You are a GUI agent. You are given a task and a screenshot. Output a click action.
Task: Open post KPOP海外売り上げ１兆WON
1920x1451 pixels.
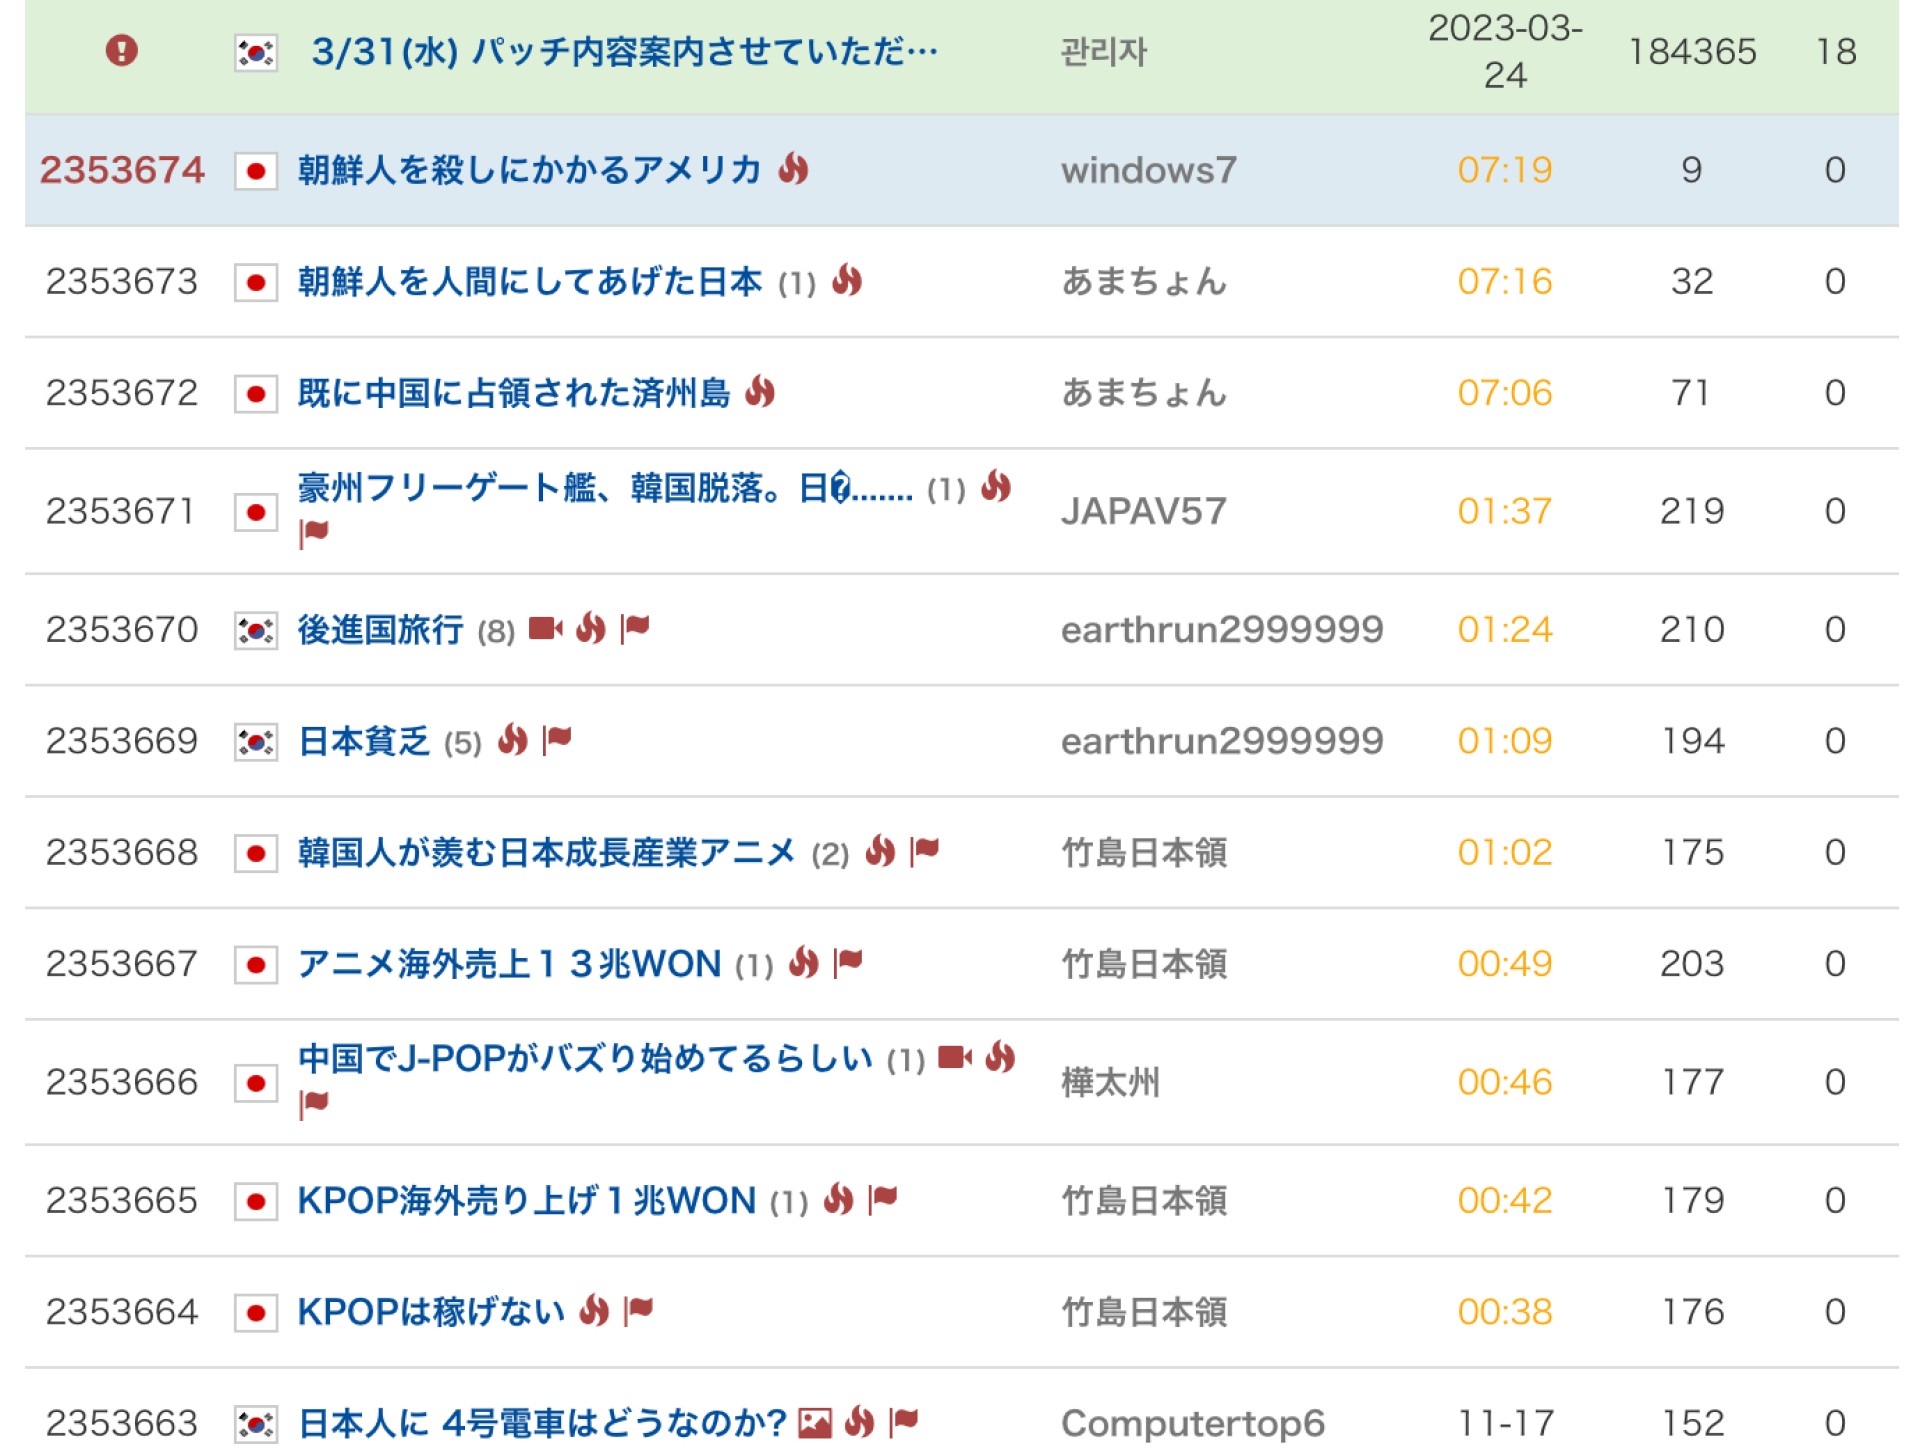coord(526,1200)
